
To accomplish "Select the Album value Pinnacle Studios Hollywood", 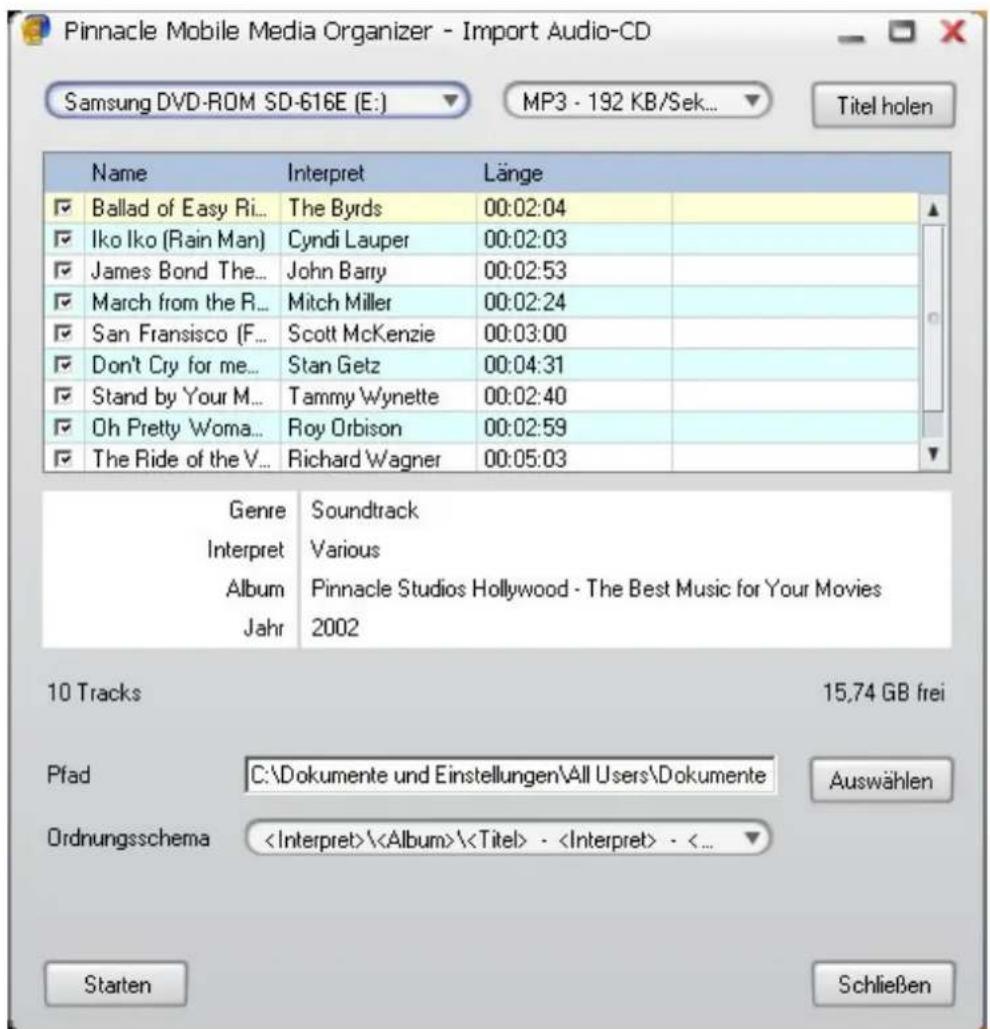I will [x=596, y=589].
